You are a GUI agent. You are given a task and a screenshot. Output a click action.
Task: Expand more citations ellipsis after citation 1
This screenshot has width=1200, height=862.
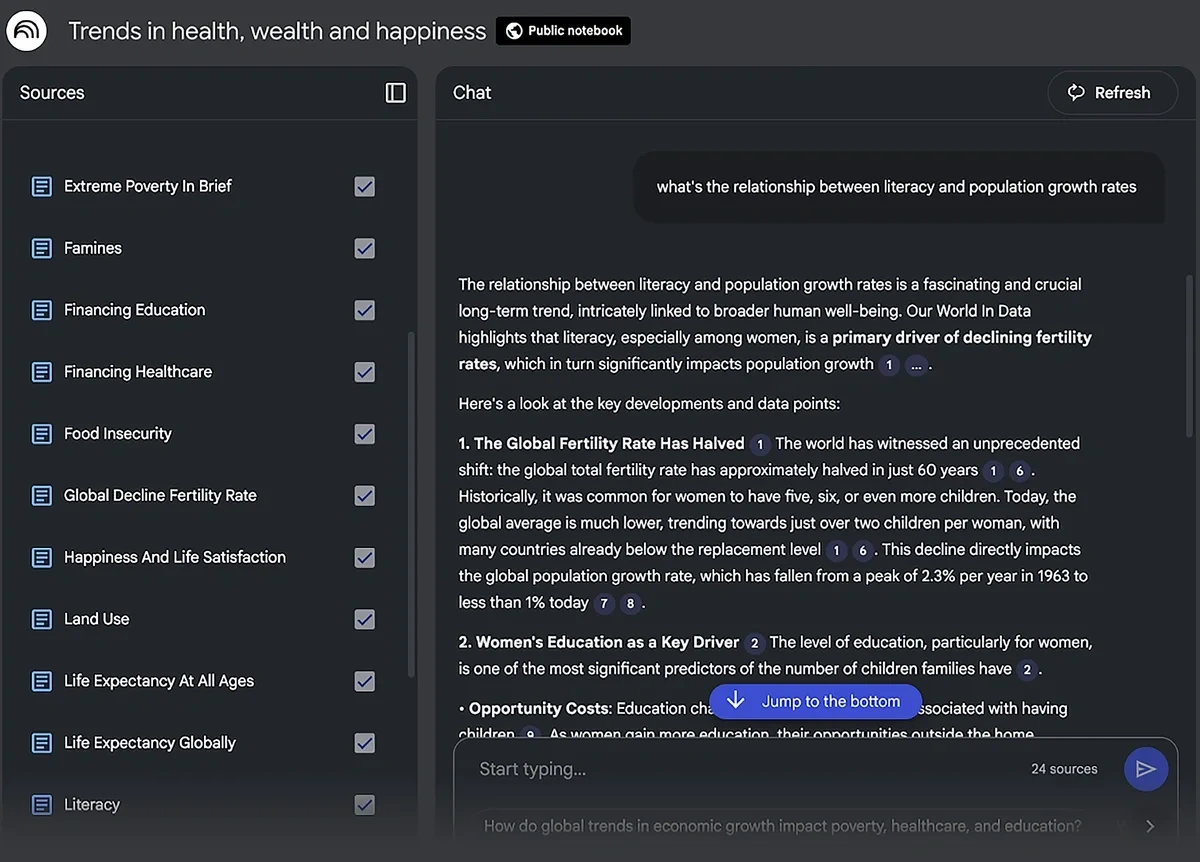click(x=916, y=365)
